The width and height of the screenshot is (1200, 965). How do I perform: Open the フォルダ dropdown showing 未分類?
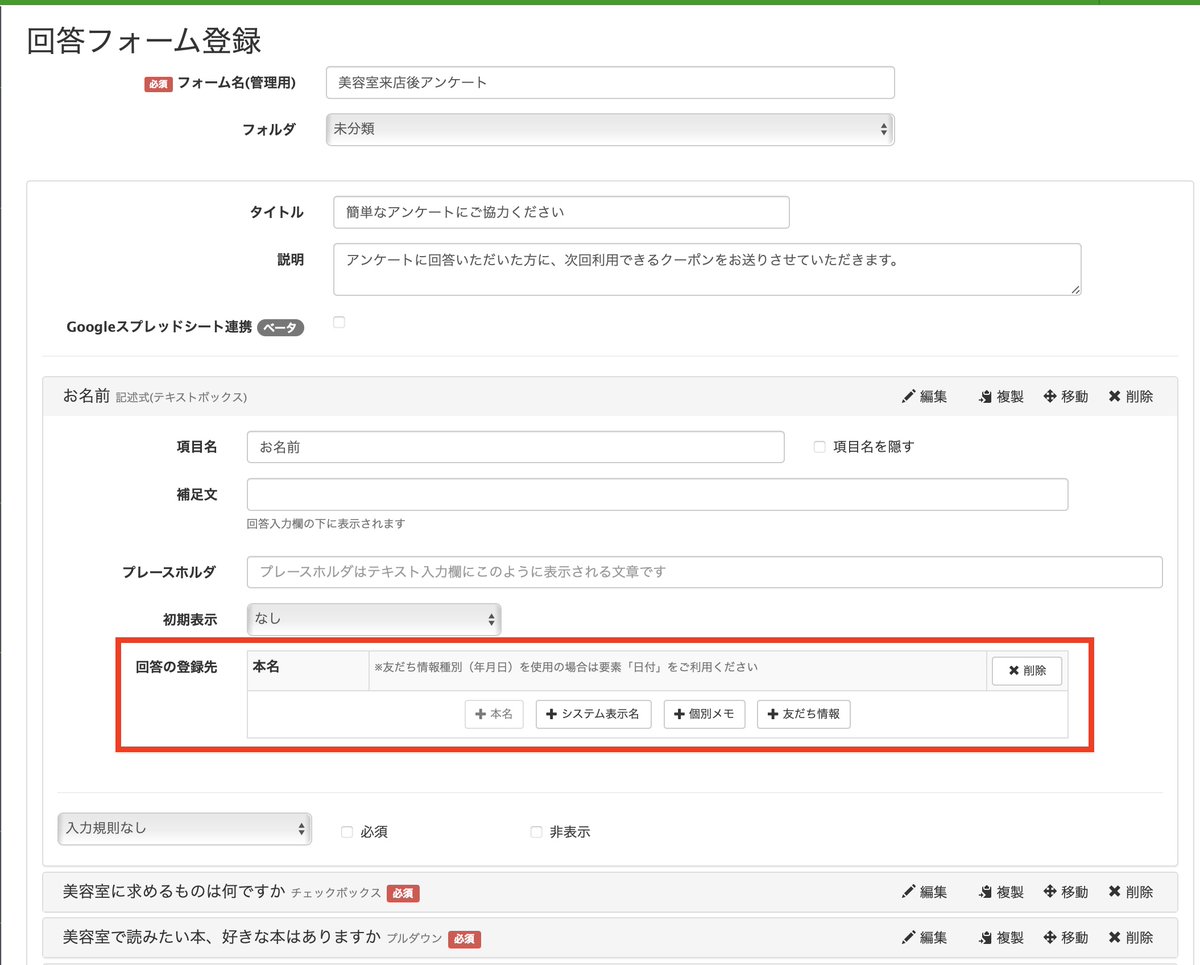click(x=610, y=129)
